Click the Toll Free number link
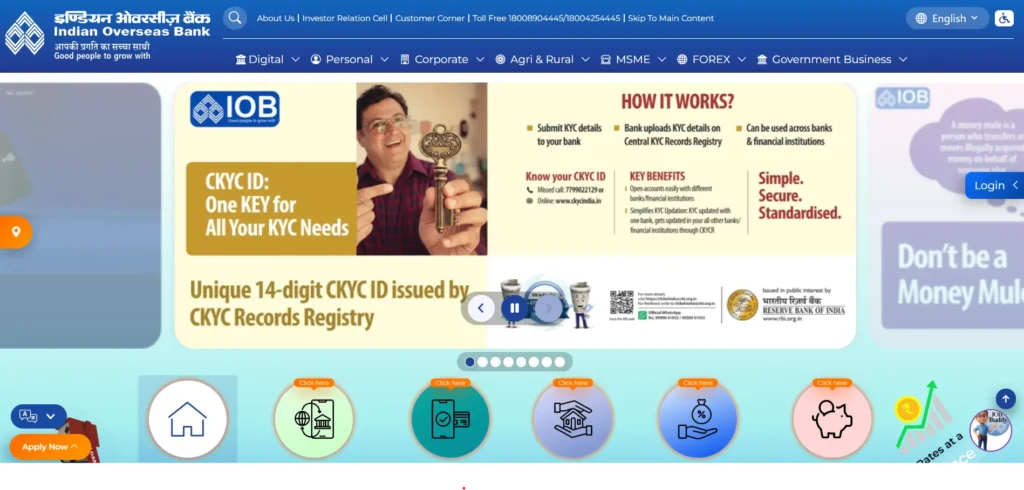1024x490 pixels. tap(546, 18)
